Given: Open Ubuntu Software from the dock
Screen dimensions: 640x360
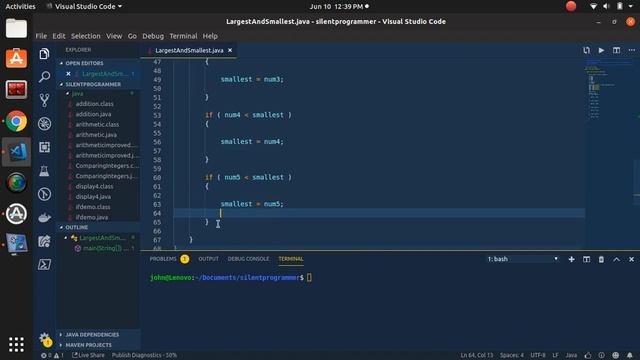Looking at the screenshot, I should click(x=16, y=58).
